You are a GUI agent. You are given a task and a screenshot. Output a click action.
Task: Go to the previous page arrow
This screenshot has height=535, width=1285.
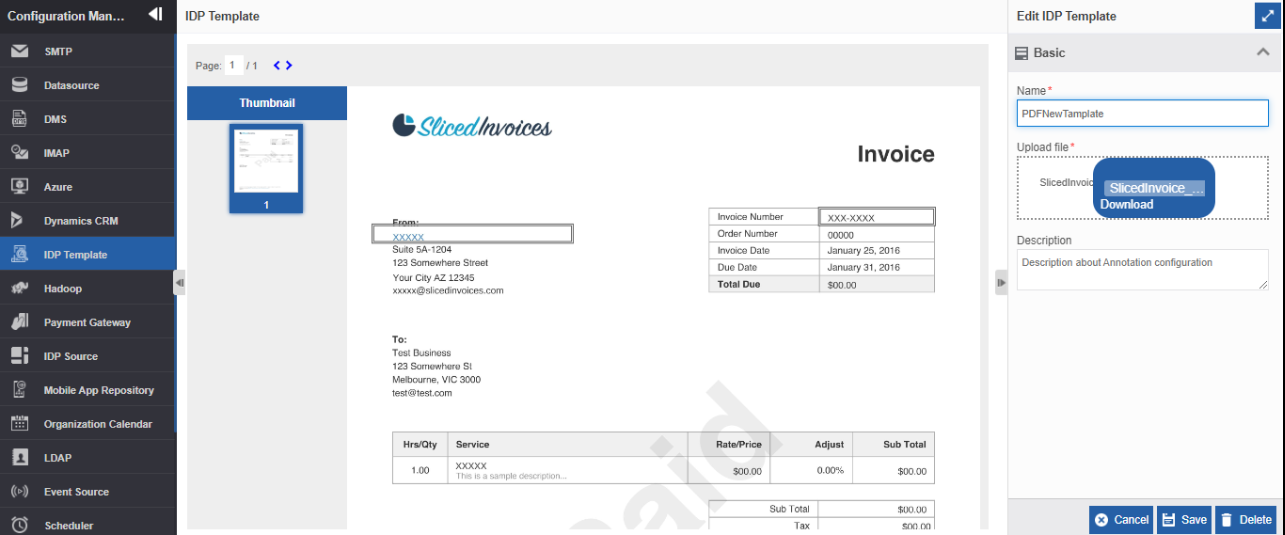click(277, 66)
